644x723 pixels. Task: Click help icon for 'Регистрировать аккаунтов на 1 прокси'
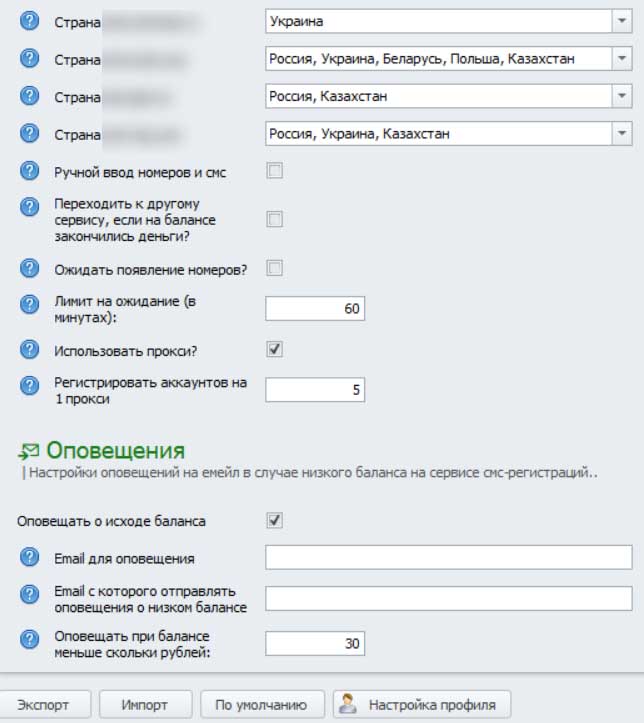click(x=29, y=383)
